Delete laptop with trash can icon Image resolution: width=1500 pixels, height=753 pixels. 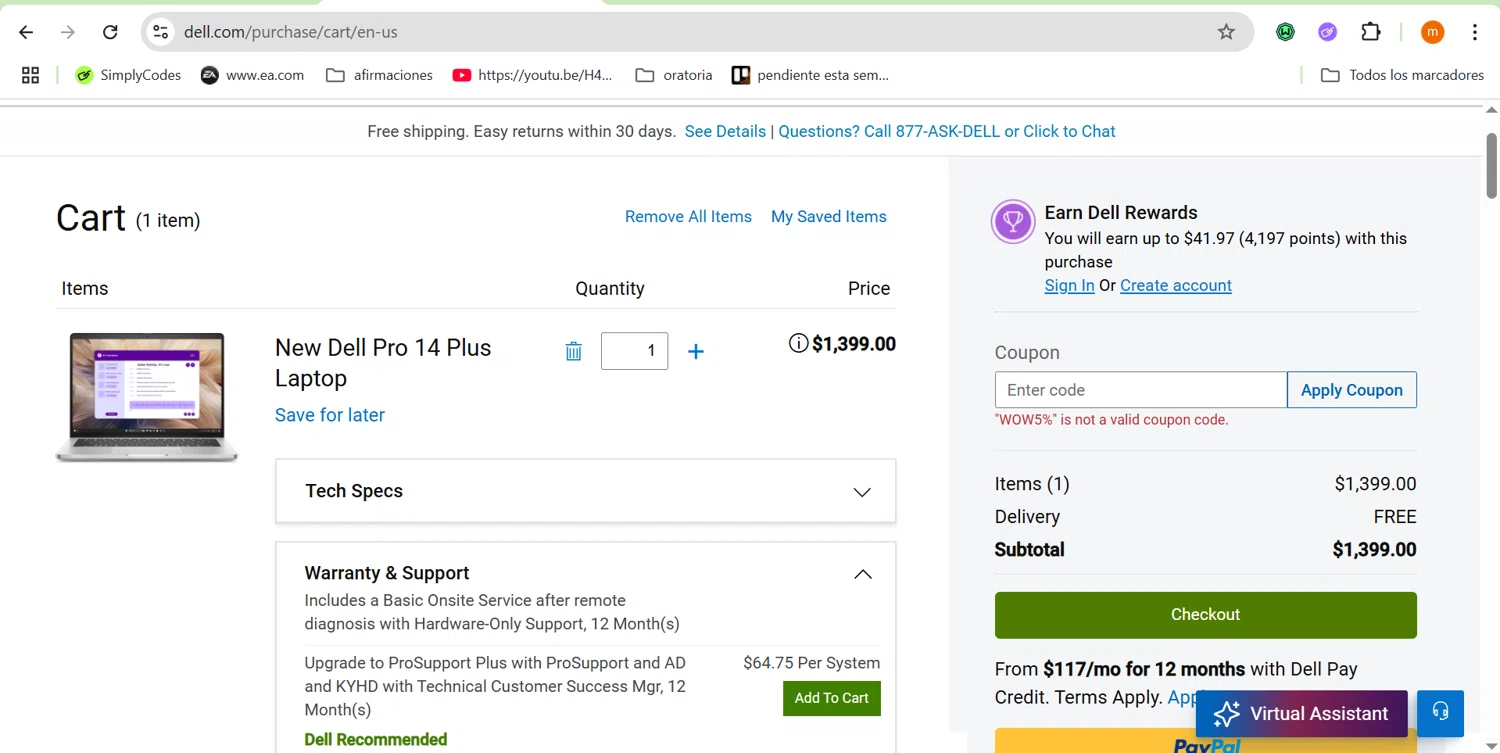pos(573,351)
